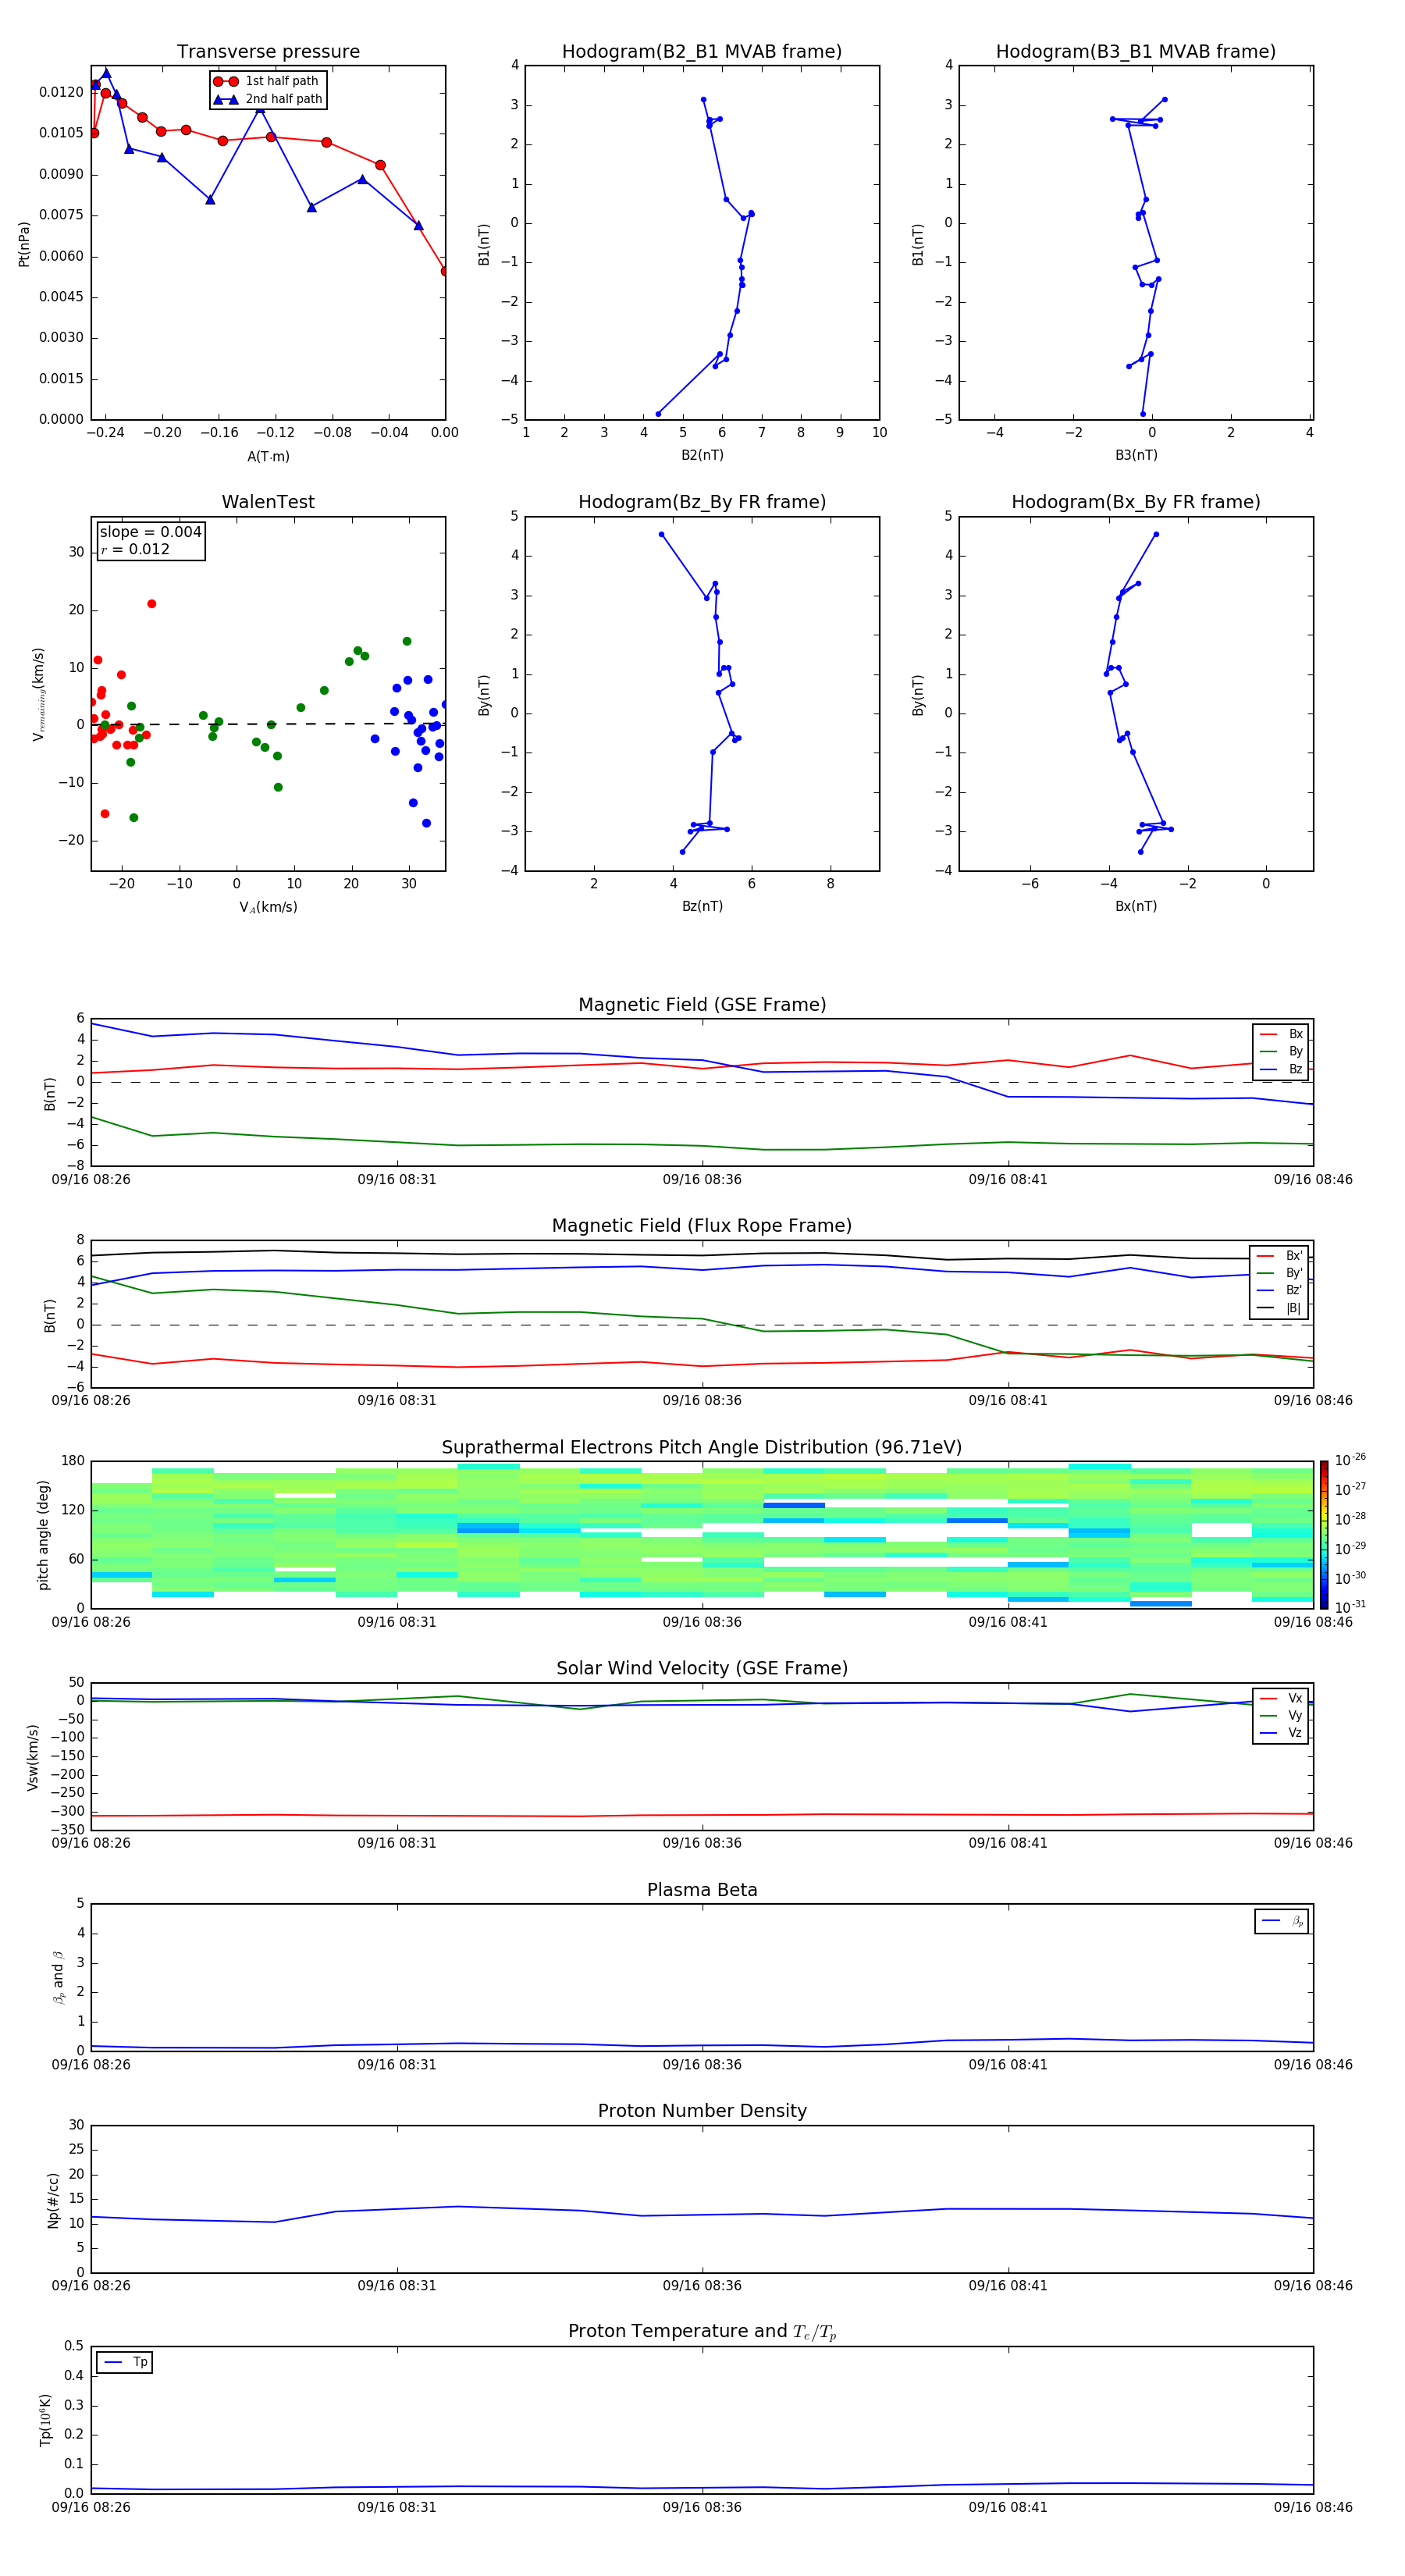Click the 'Proton Number Density' title
The width and height of the screenshot is (1405, 2576).
(x=702, y=2111)
